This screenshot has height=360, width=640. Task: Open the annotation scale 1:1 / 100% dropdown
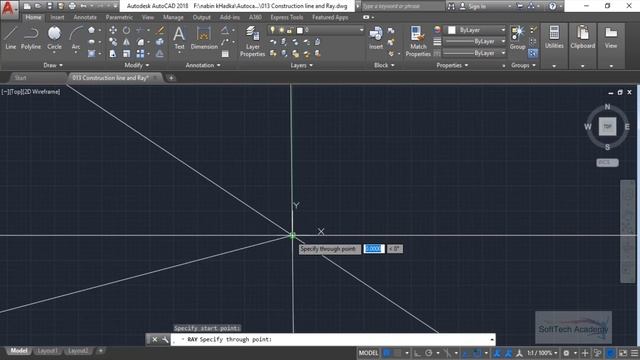[x=542, y=353]
